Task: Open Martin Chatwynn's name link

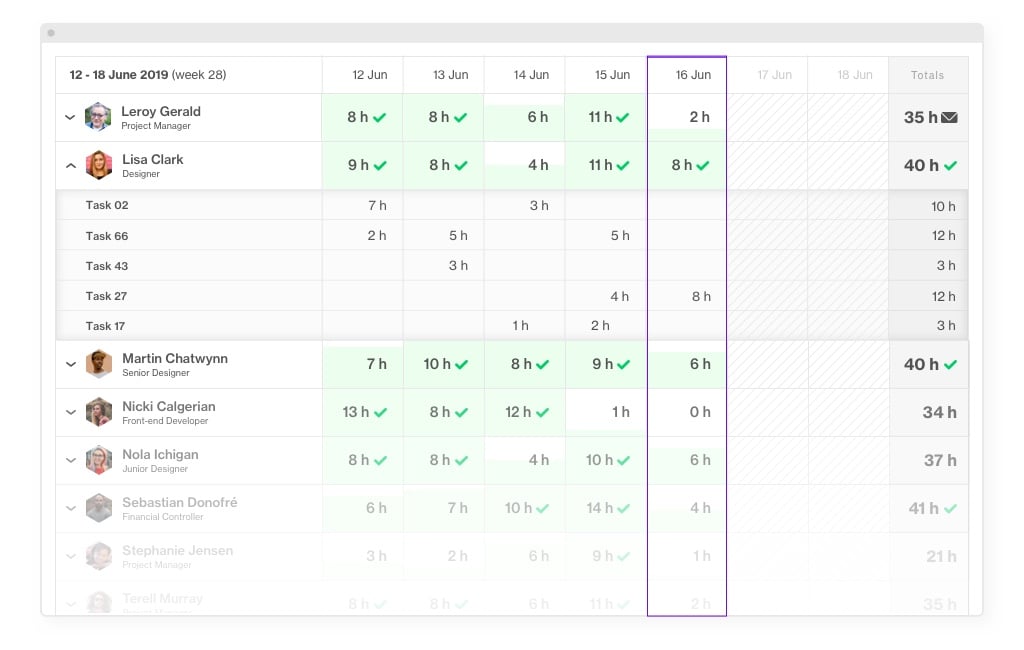Action: click(x=175, y=359)
